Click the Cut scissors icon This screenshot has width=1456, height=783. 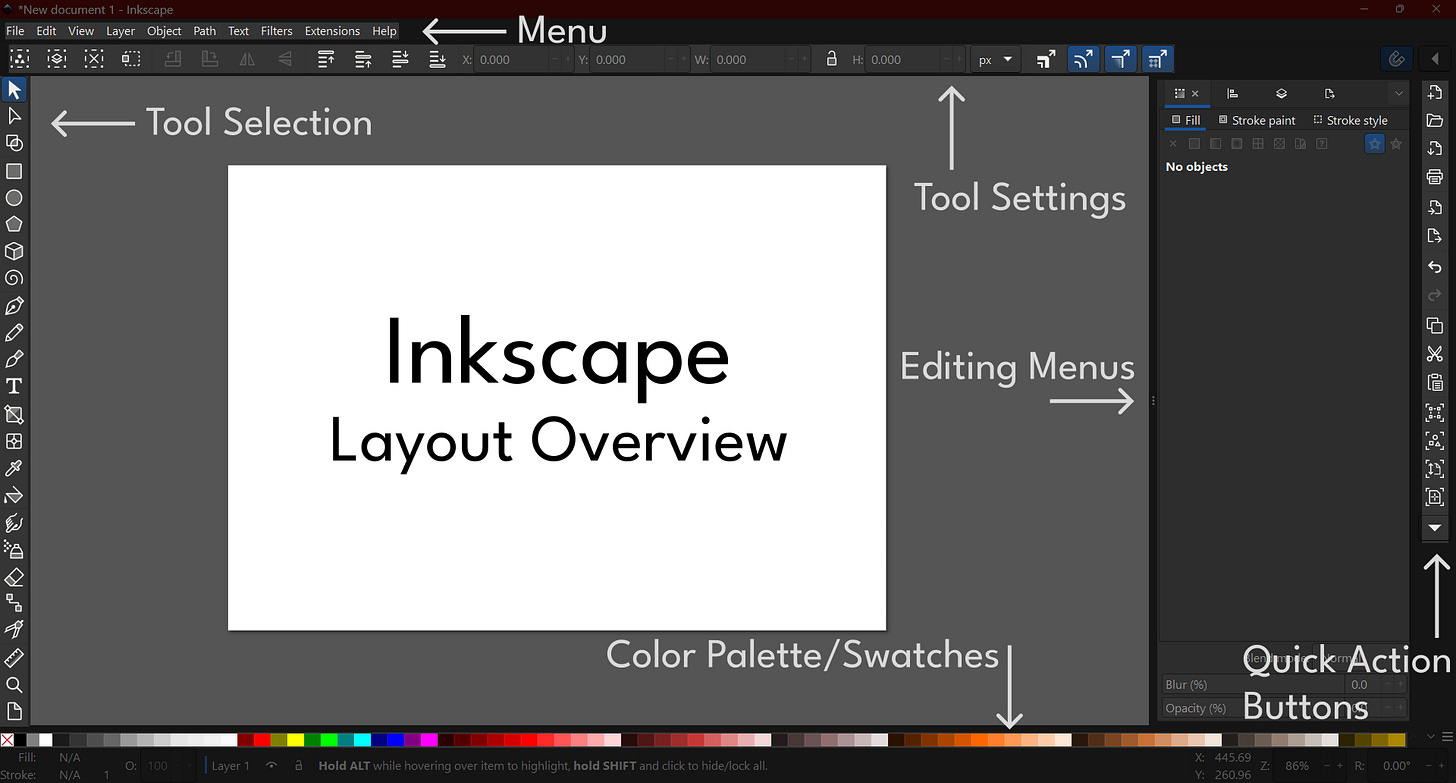click(x=1435, y=354)
